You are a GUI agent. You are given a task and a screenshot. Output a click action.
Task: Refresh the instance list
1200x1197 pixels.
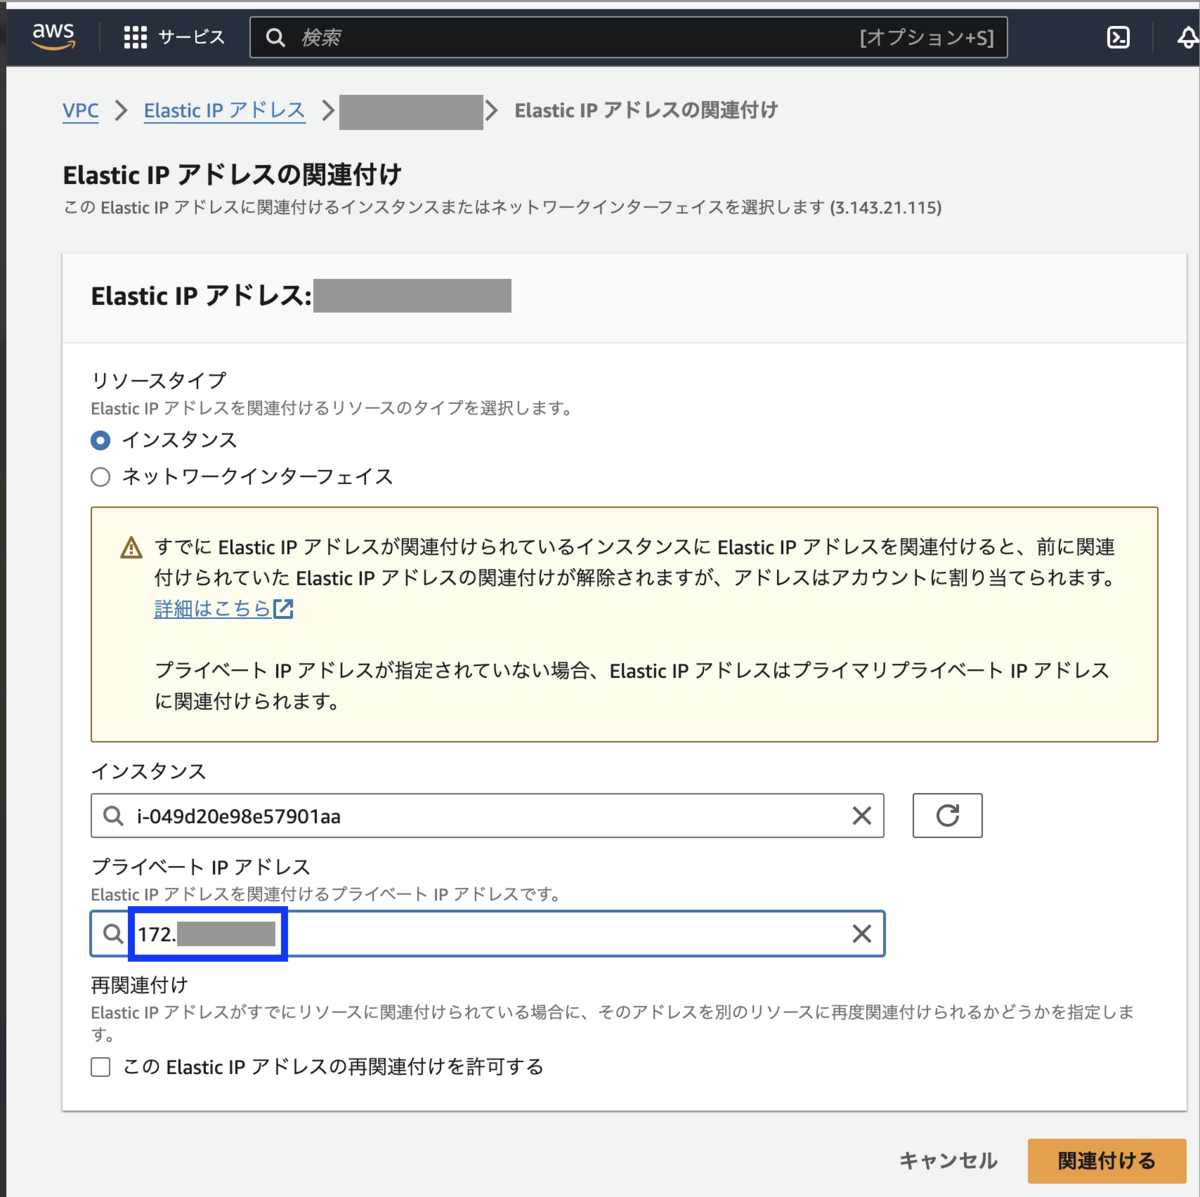click(x=947, y=815)
